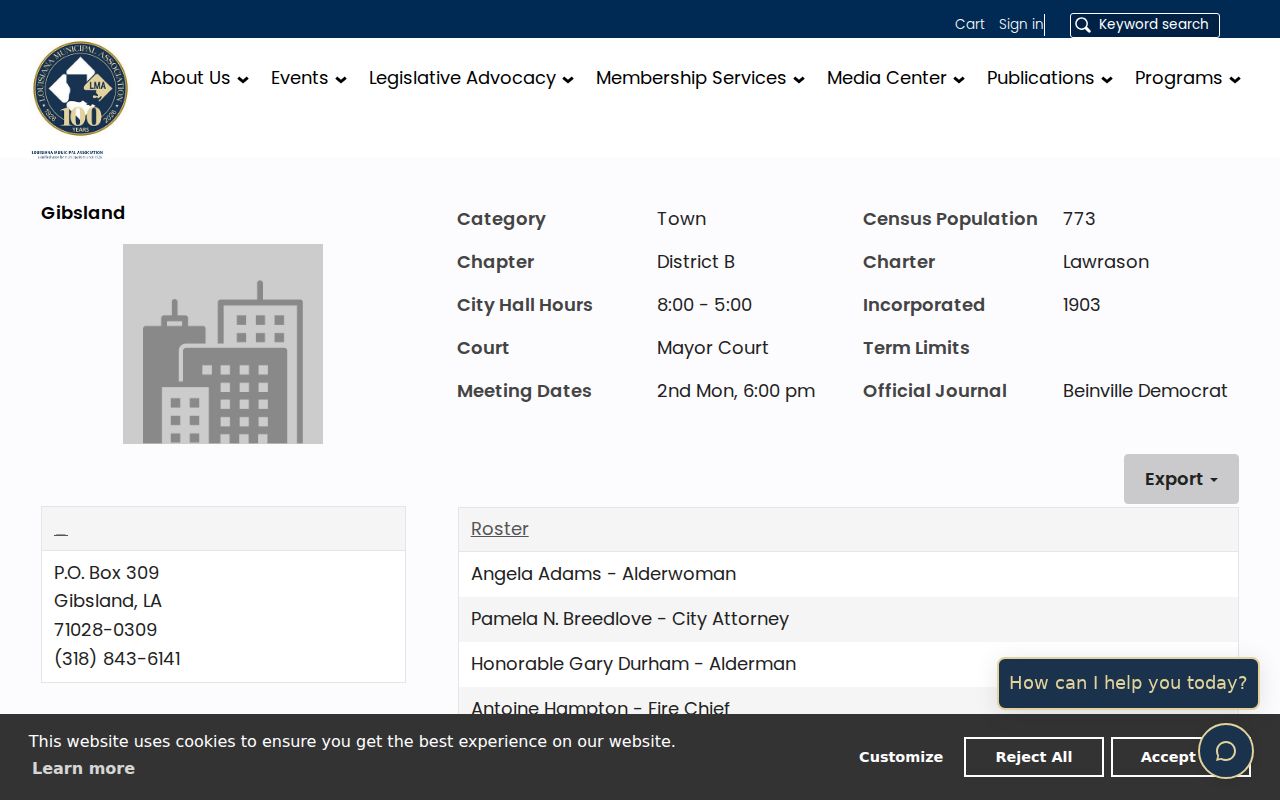1280x800 pixels.
Task: Expand the About Us menu
Action: [199, 78]
